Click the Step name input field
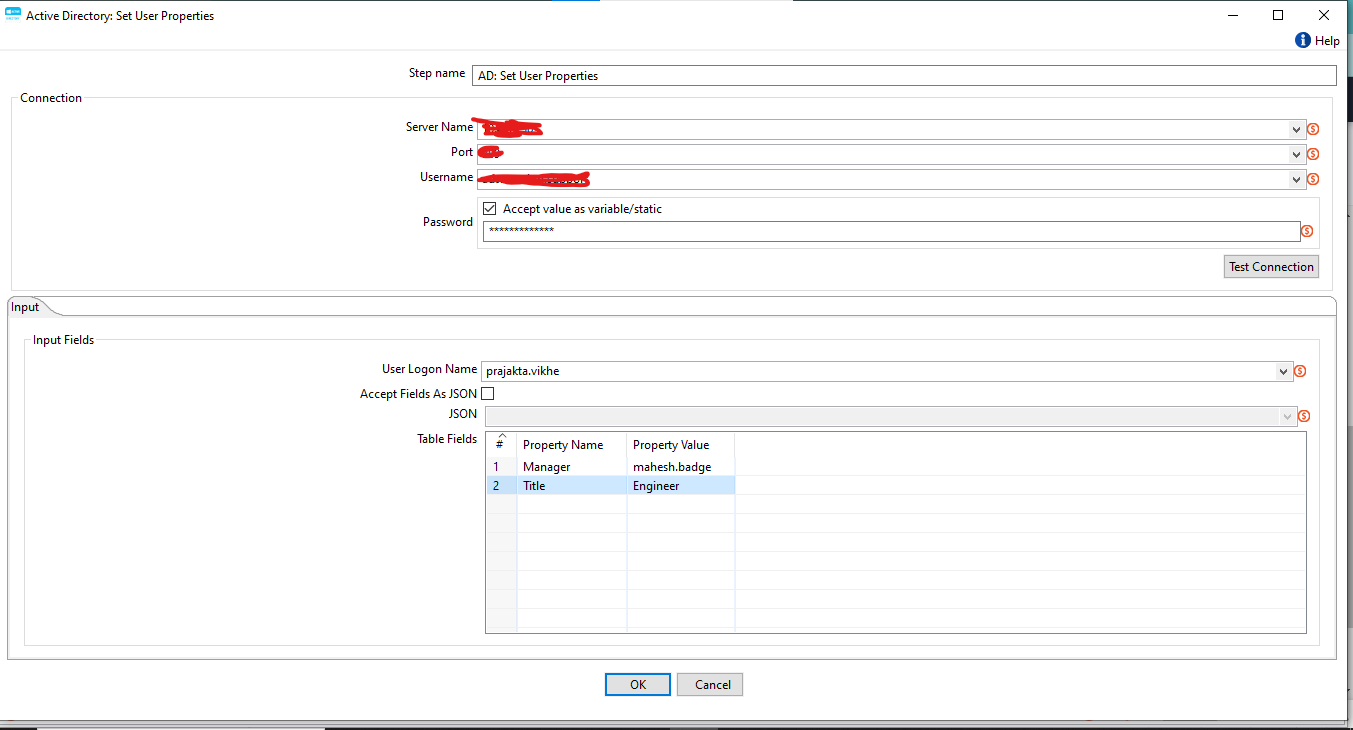 point(904,75)
